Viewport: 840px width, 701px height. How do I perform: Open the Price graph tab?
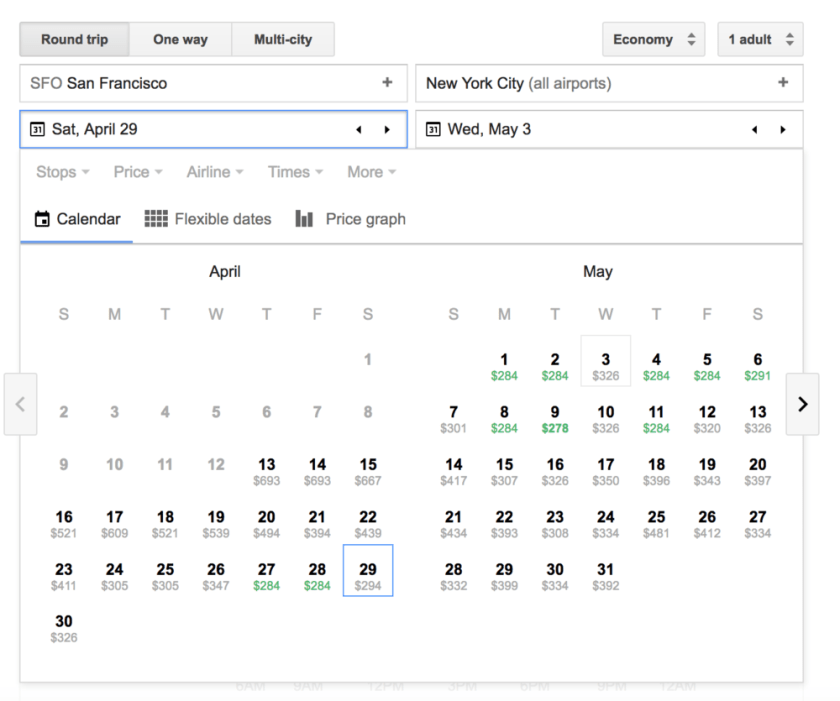[x=351, y=219]
